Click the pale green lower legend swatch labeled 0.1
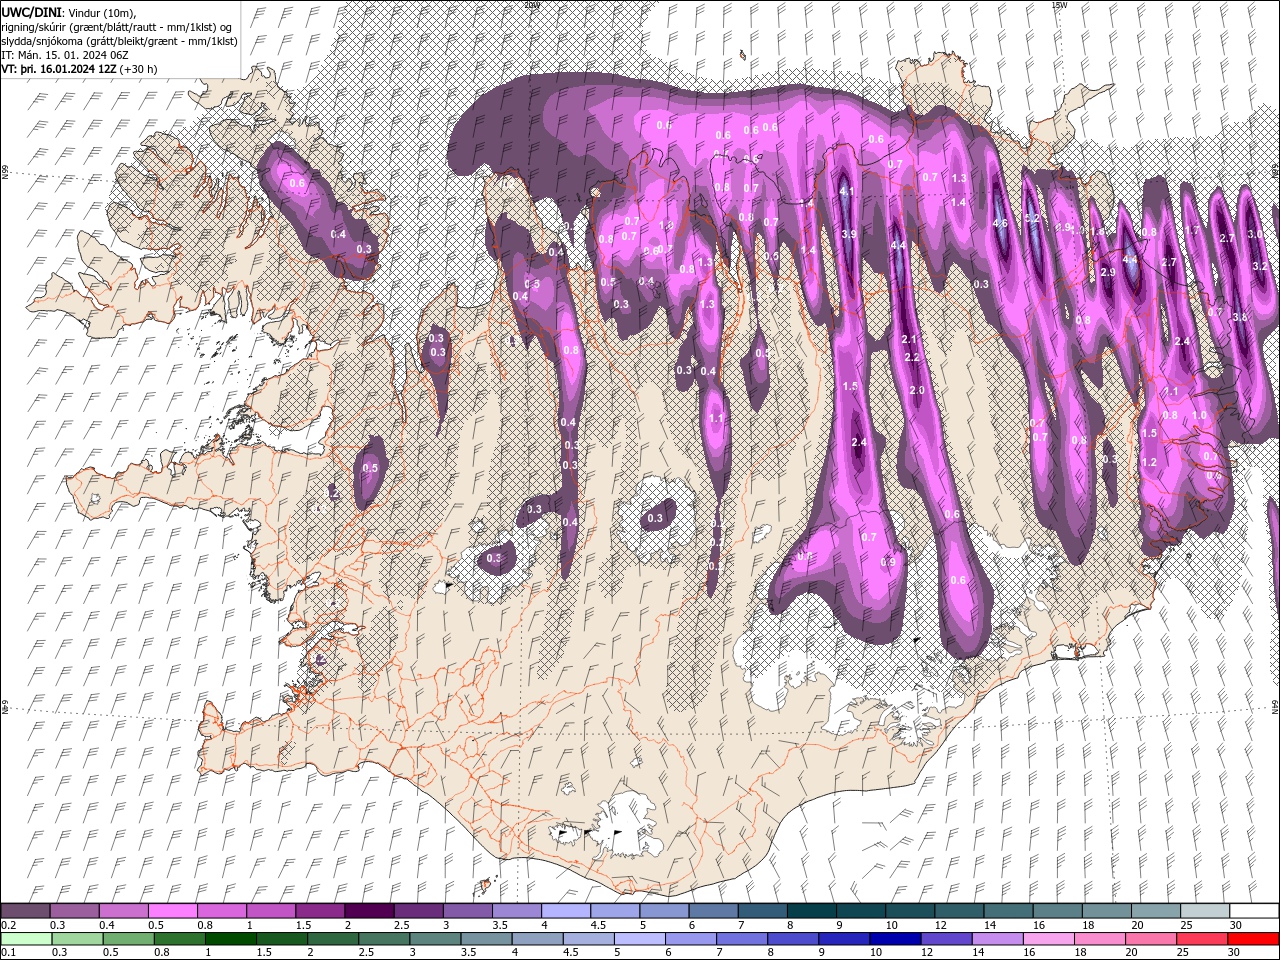Image resolution: width=1280 pixels, height=960 pixels. point(26,939)
